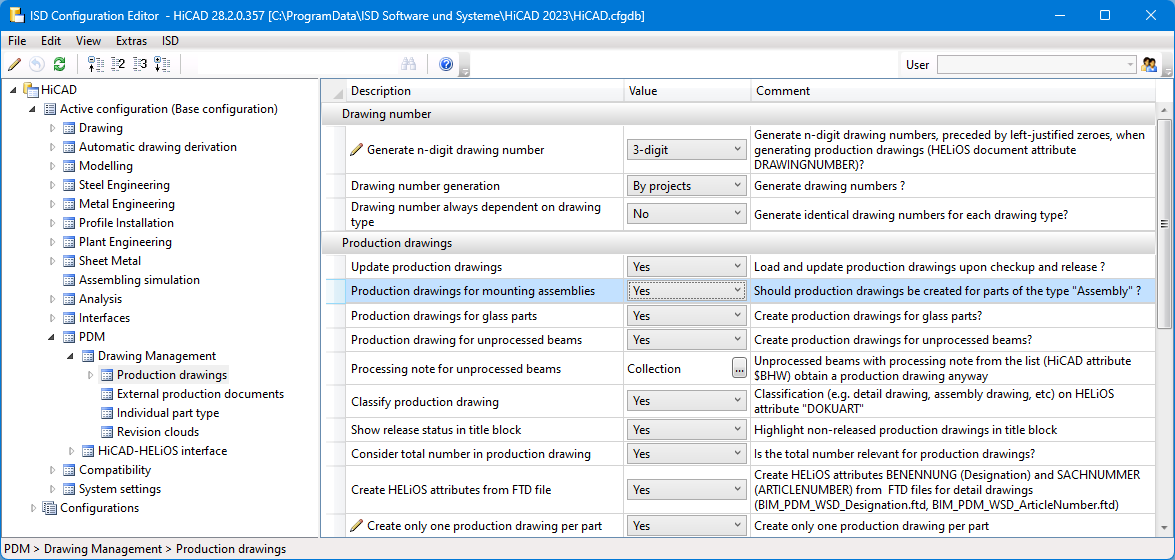Click the expand all levels toolbar icon
Viewport: 1175px width, 560px height.
162,64
